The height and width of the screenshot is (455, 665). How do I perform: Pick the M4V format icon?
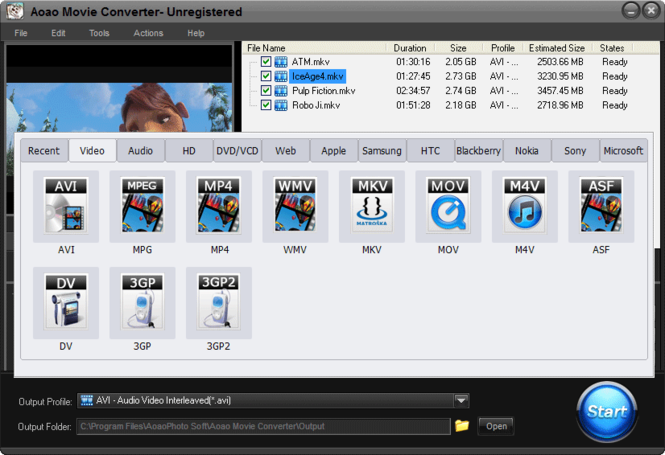[525, 207]
